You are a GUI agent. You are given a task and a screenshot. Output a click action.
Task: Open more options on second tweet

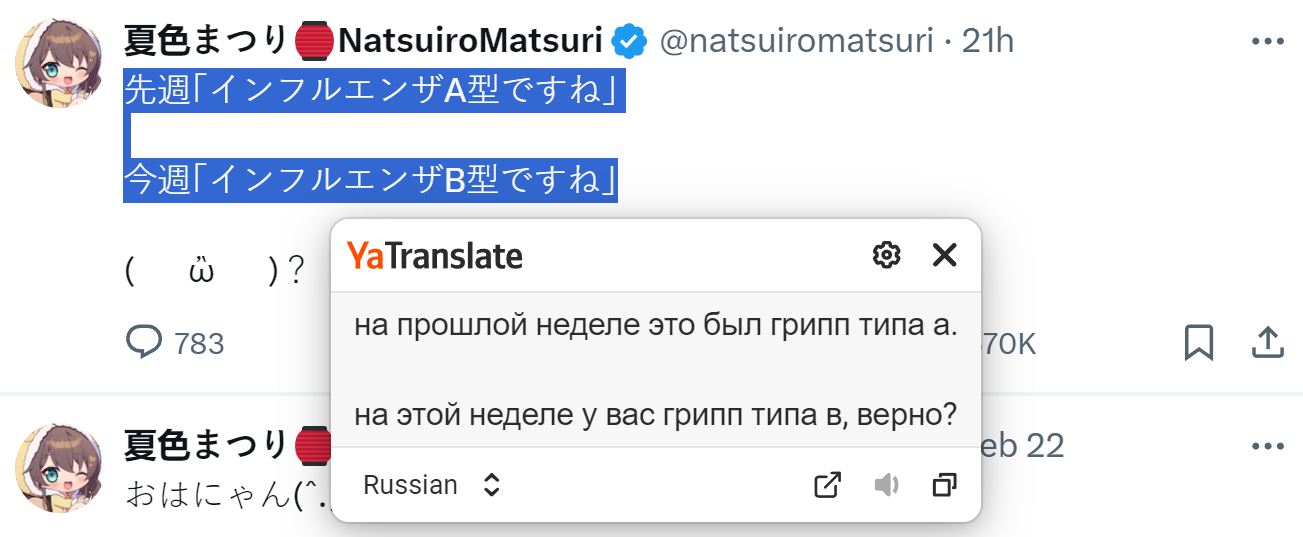tap(1267, 446)
